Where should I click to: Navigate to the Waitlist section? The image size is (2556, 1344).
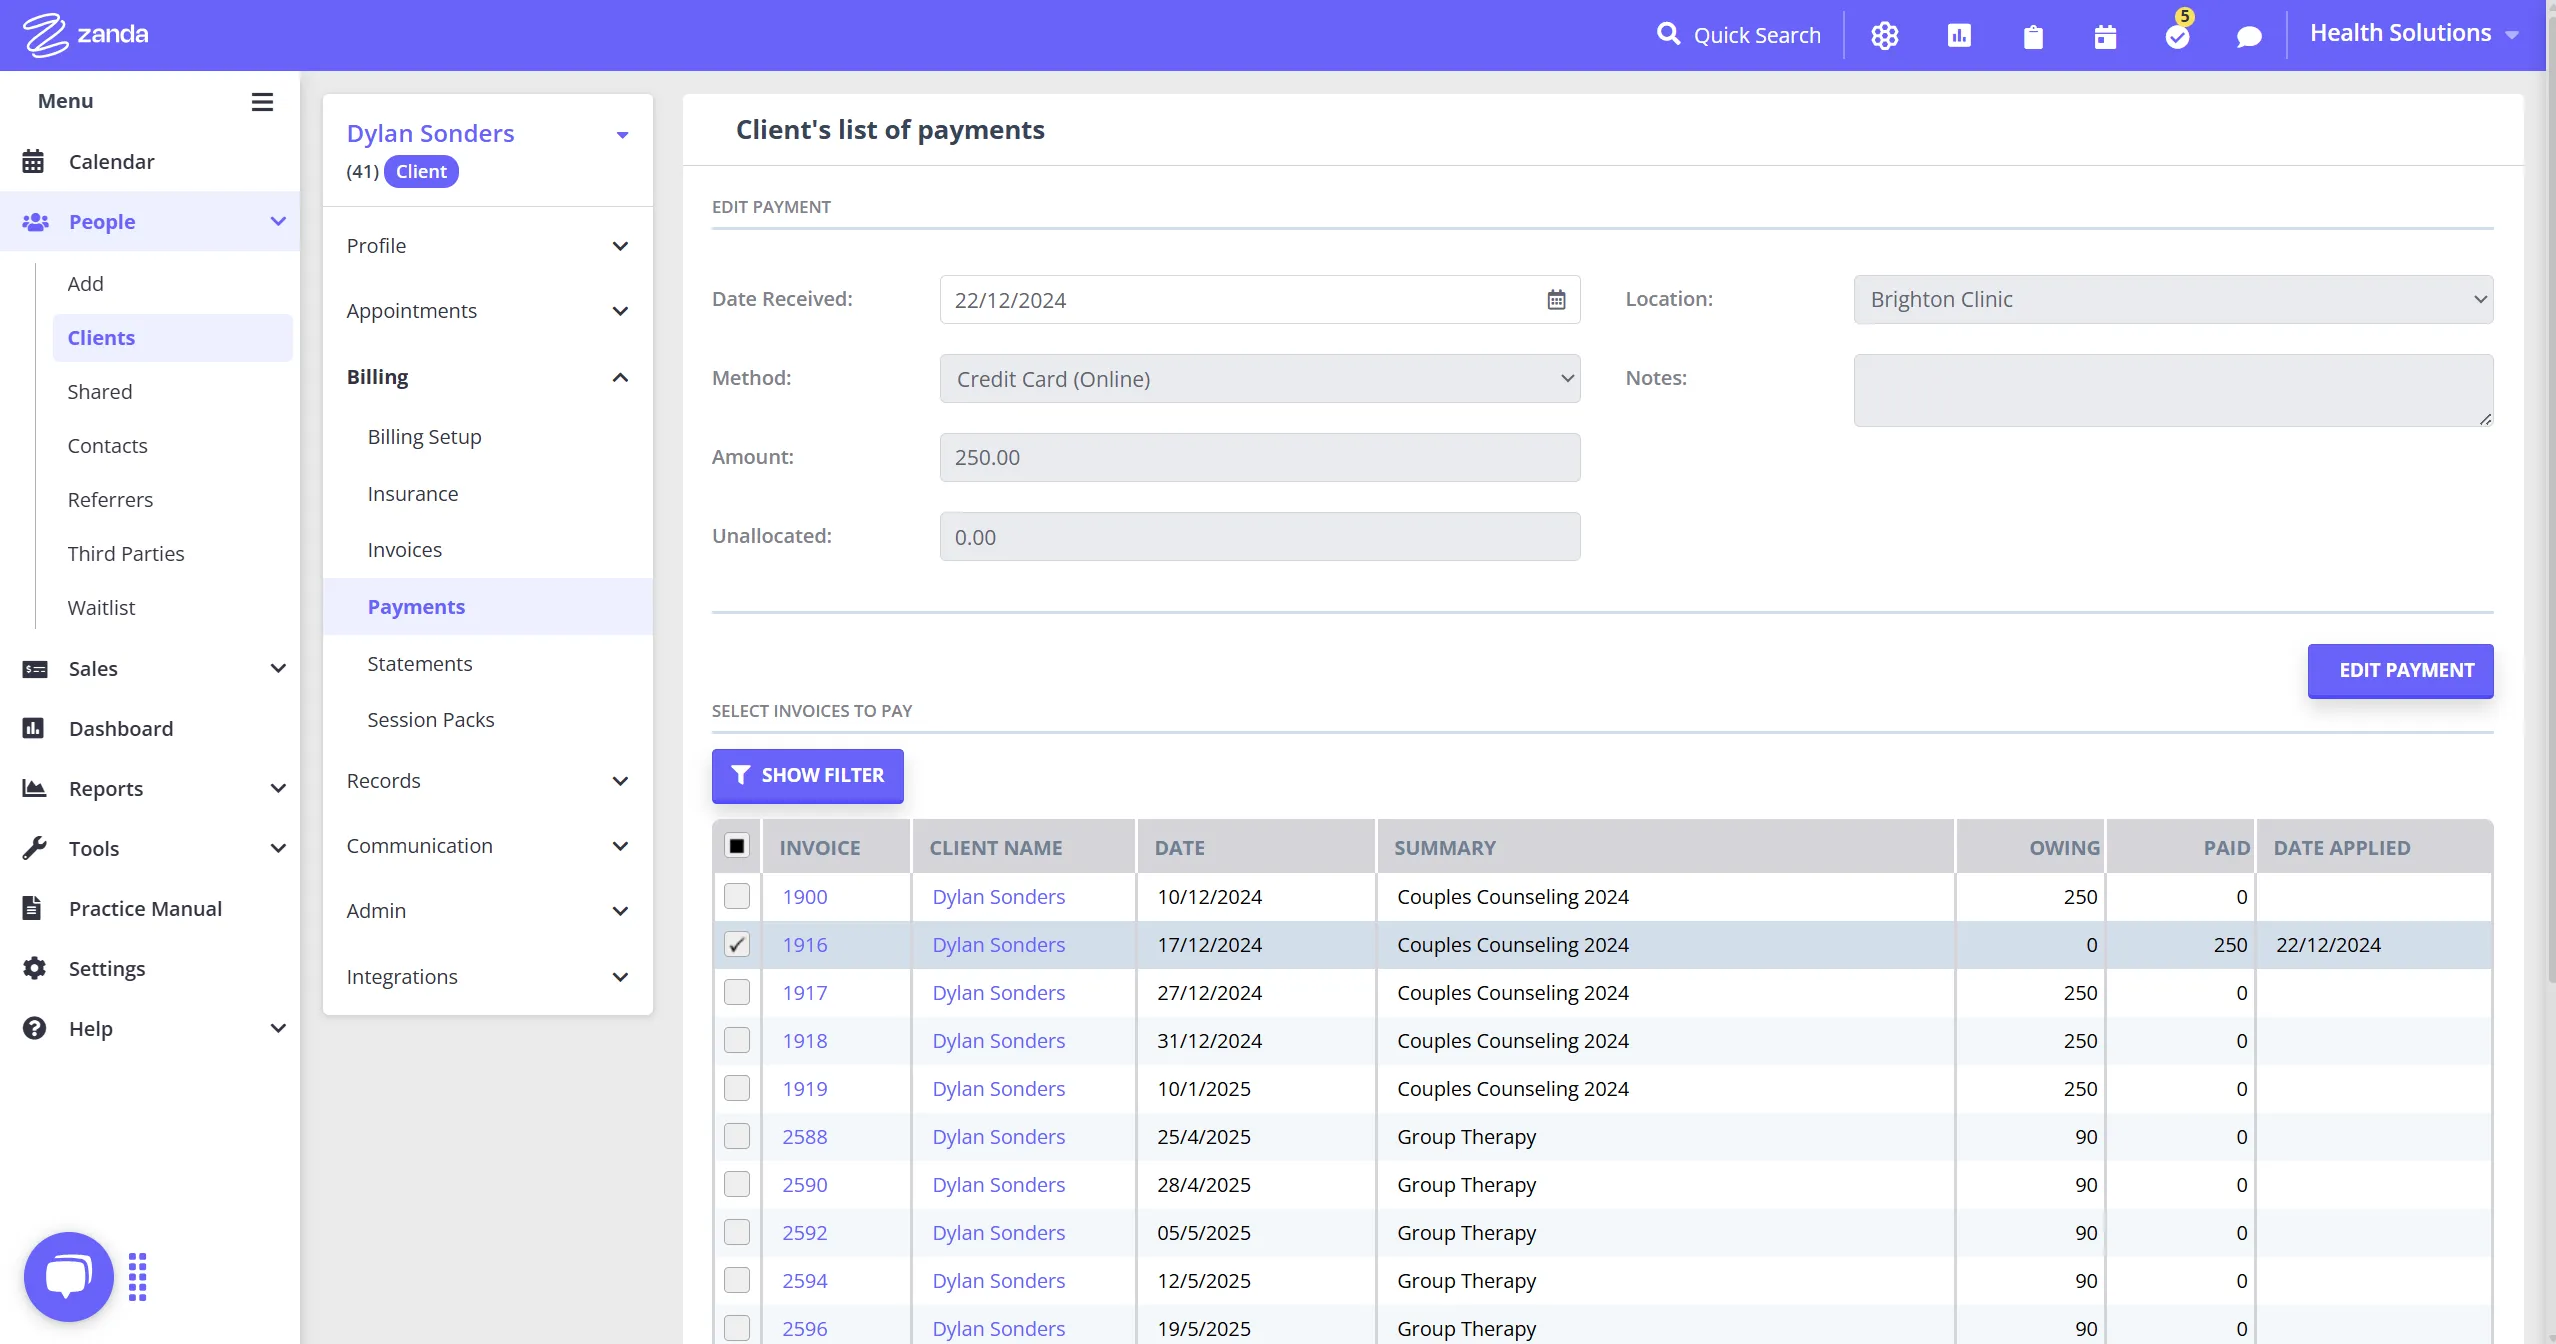(100, 607)
